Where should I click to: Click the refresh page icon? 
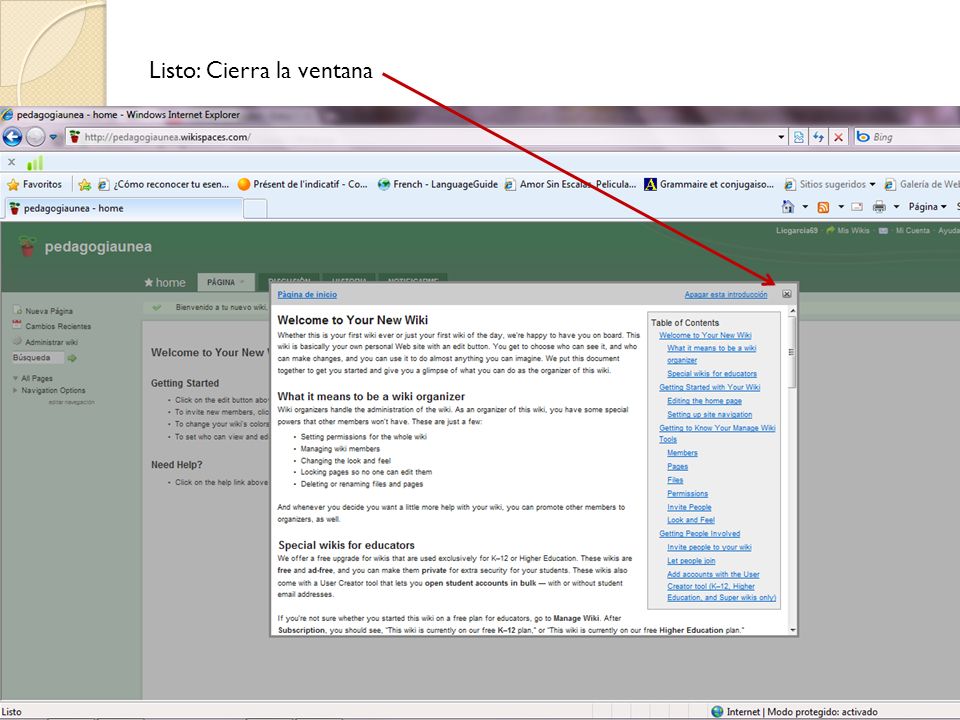point(818,137)
